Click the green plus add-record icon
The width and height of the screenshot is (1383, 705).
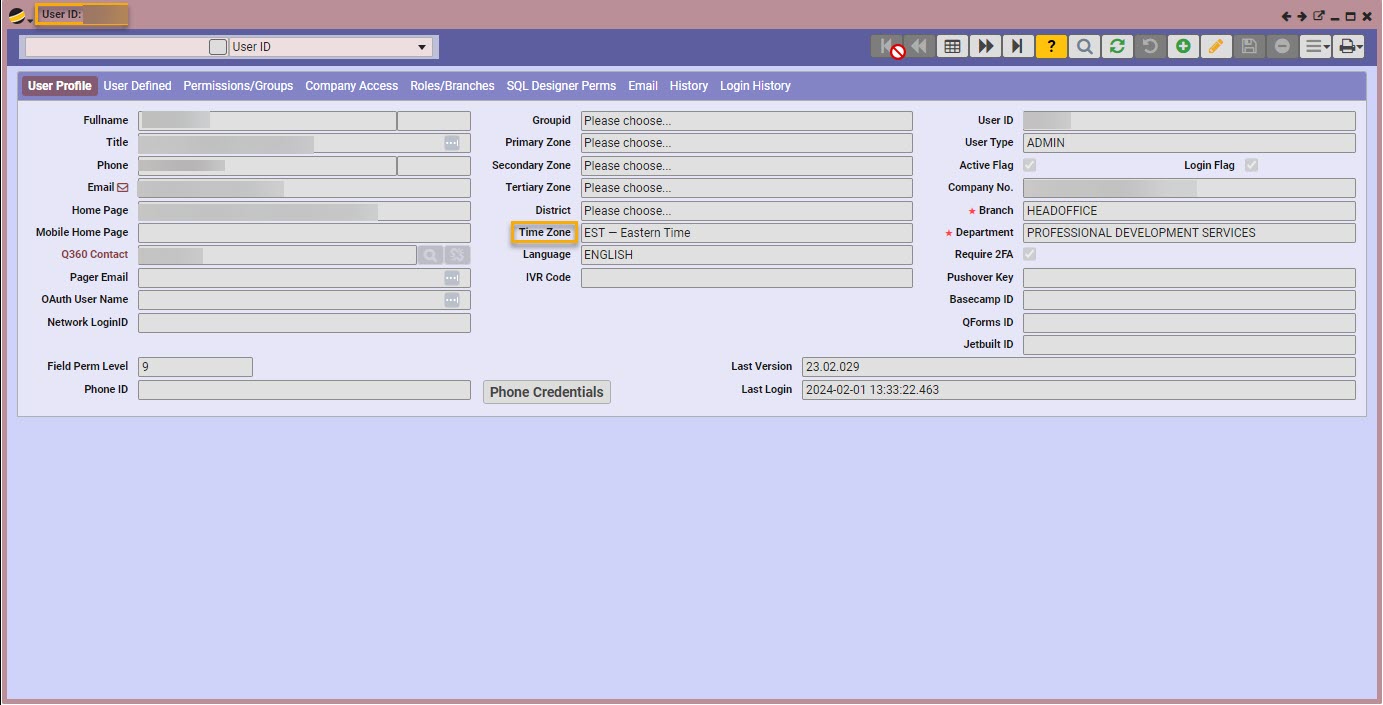(1183, 47)
